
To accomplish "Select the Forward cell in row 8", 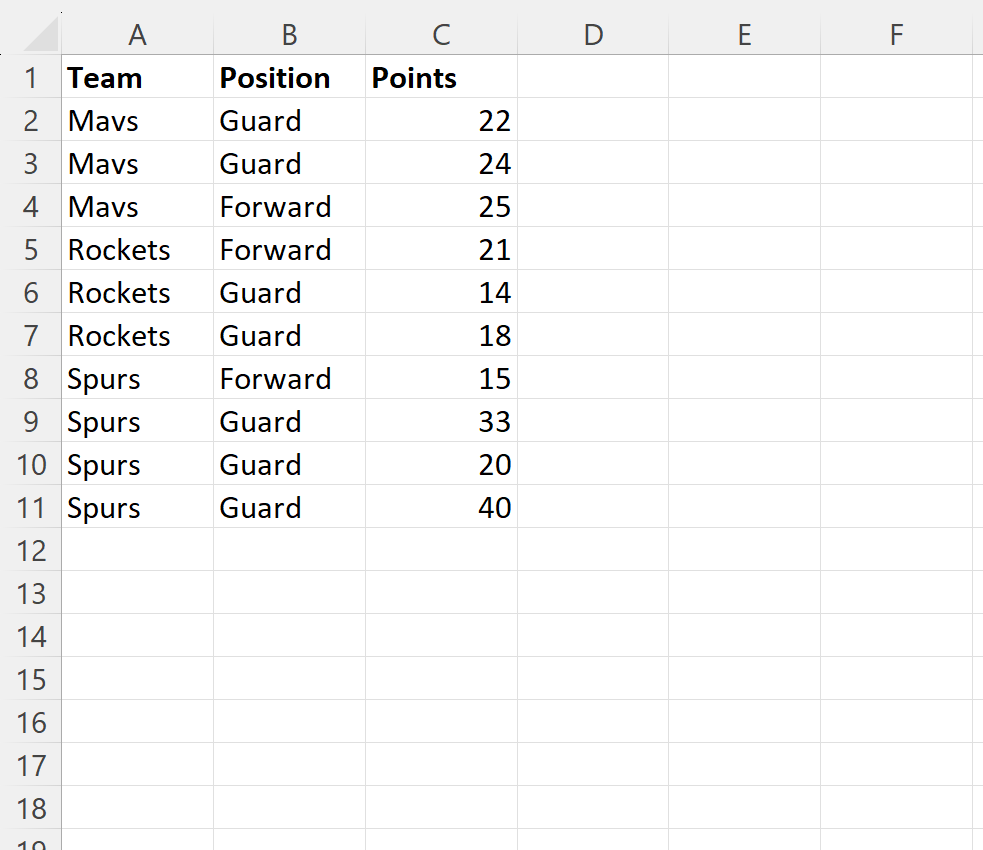I will pyautogui.click(x=289, y=379).
